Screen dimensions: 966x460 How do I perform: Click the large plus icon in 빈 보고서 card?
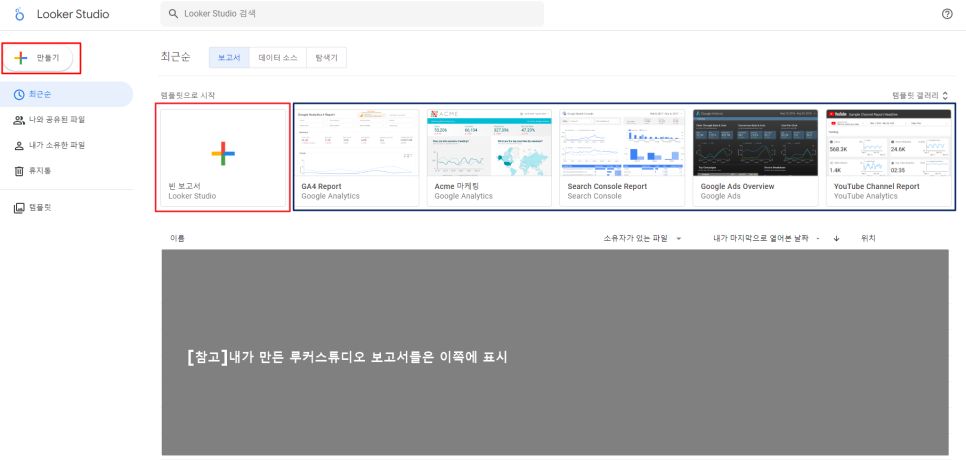pyautogui.click(x=223, y=153)
